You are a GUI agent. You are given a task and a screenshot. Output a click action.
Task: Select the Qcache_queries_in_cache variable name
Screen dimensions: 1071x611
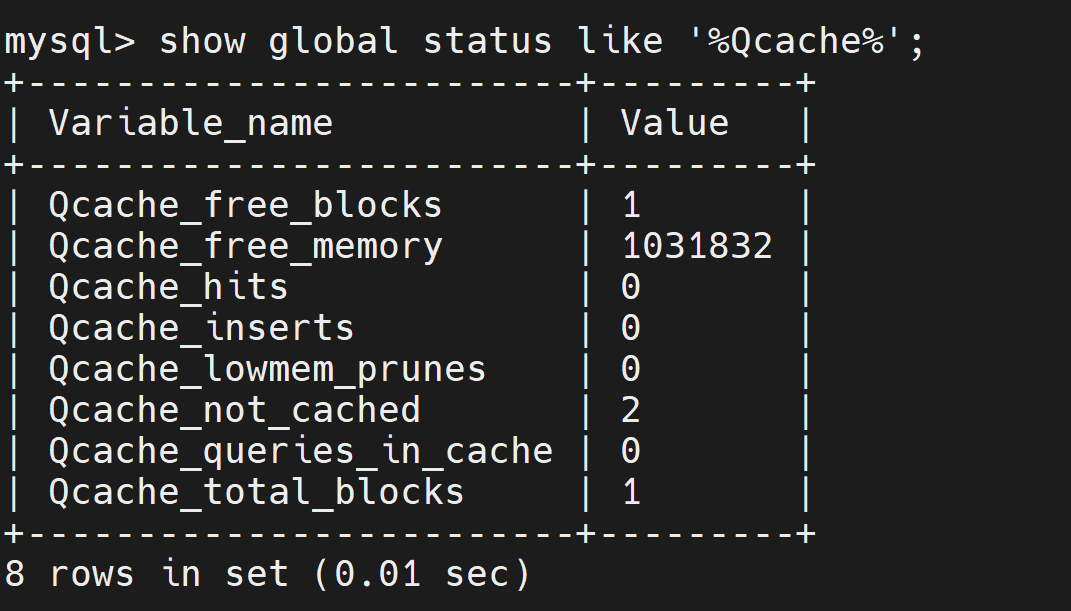(300, 452)
